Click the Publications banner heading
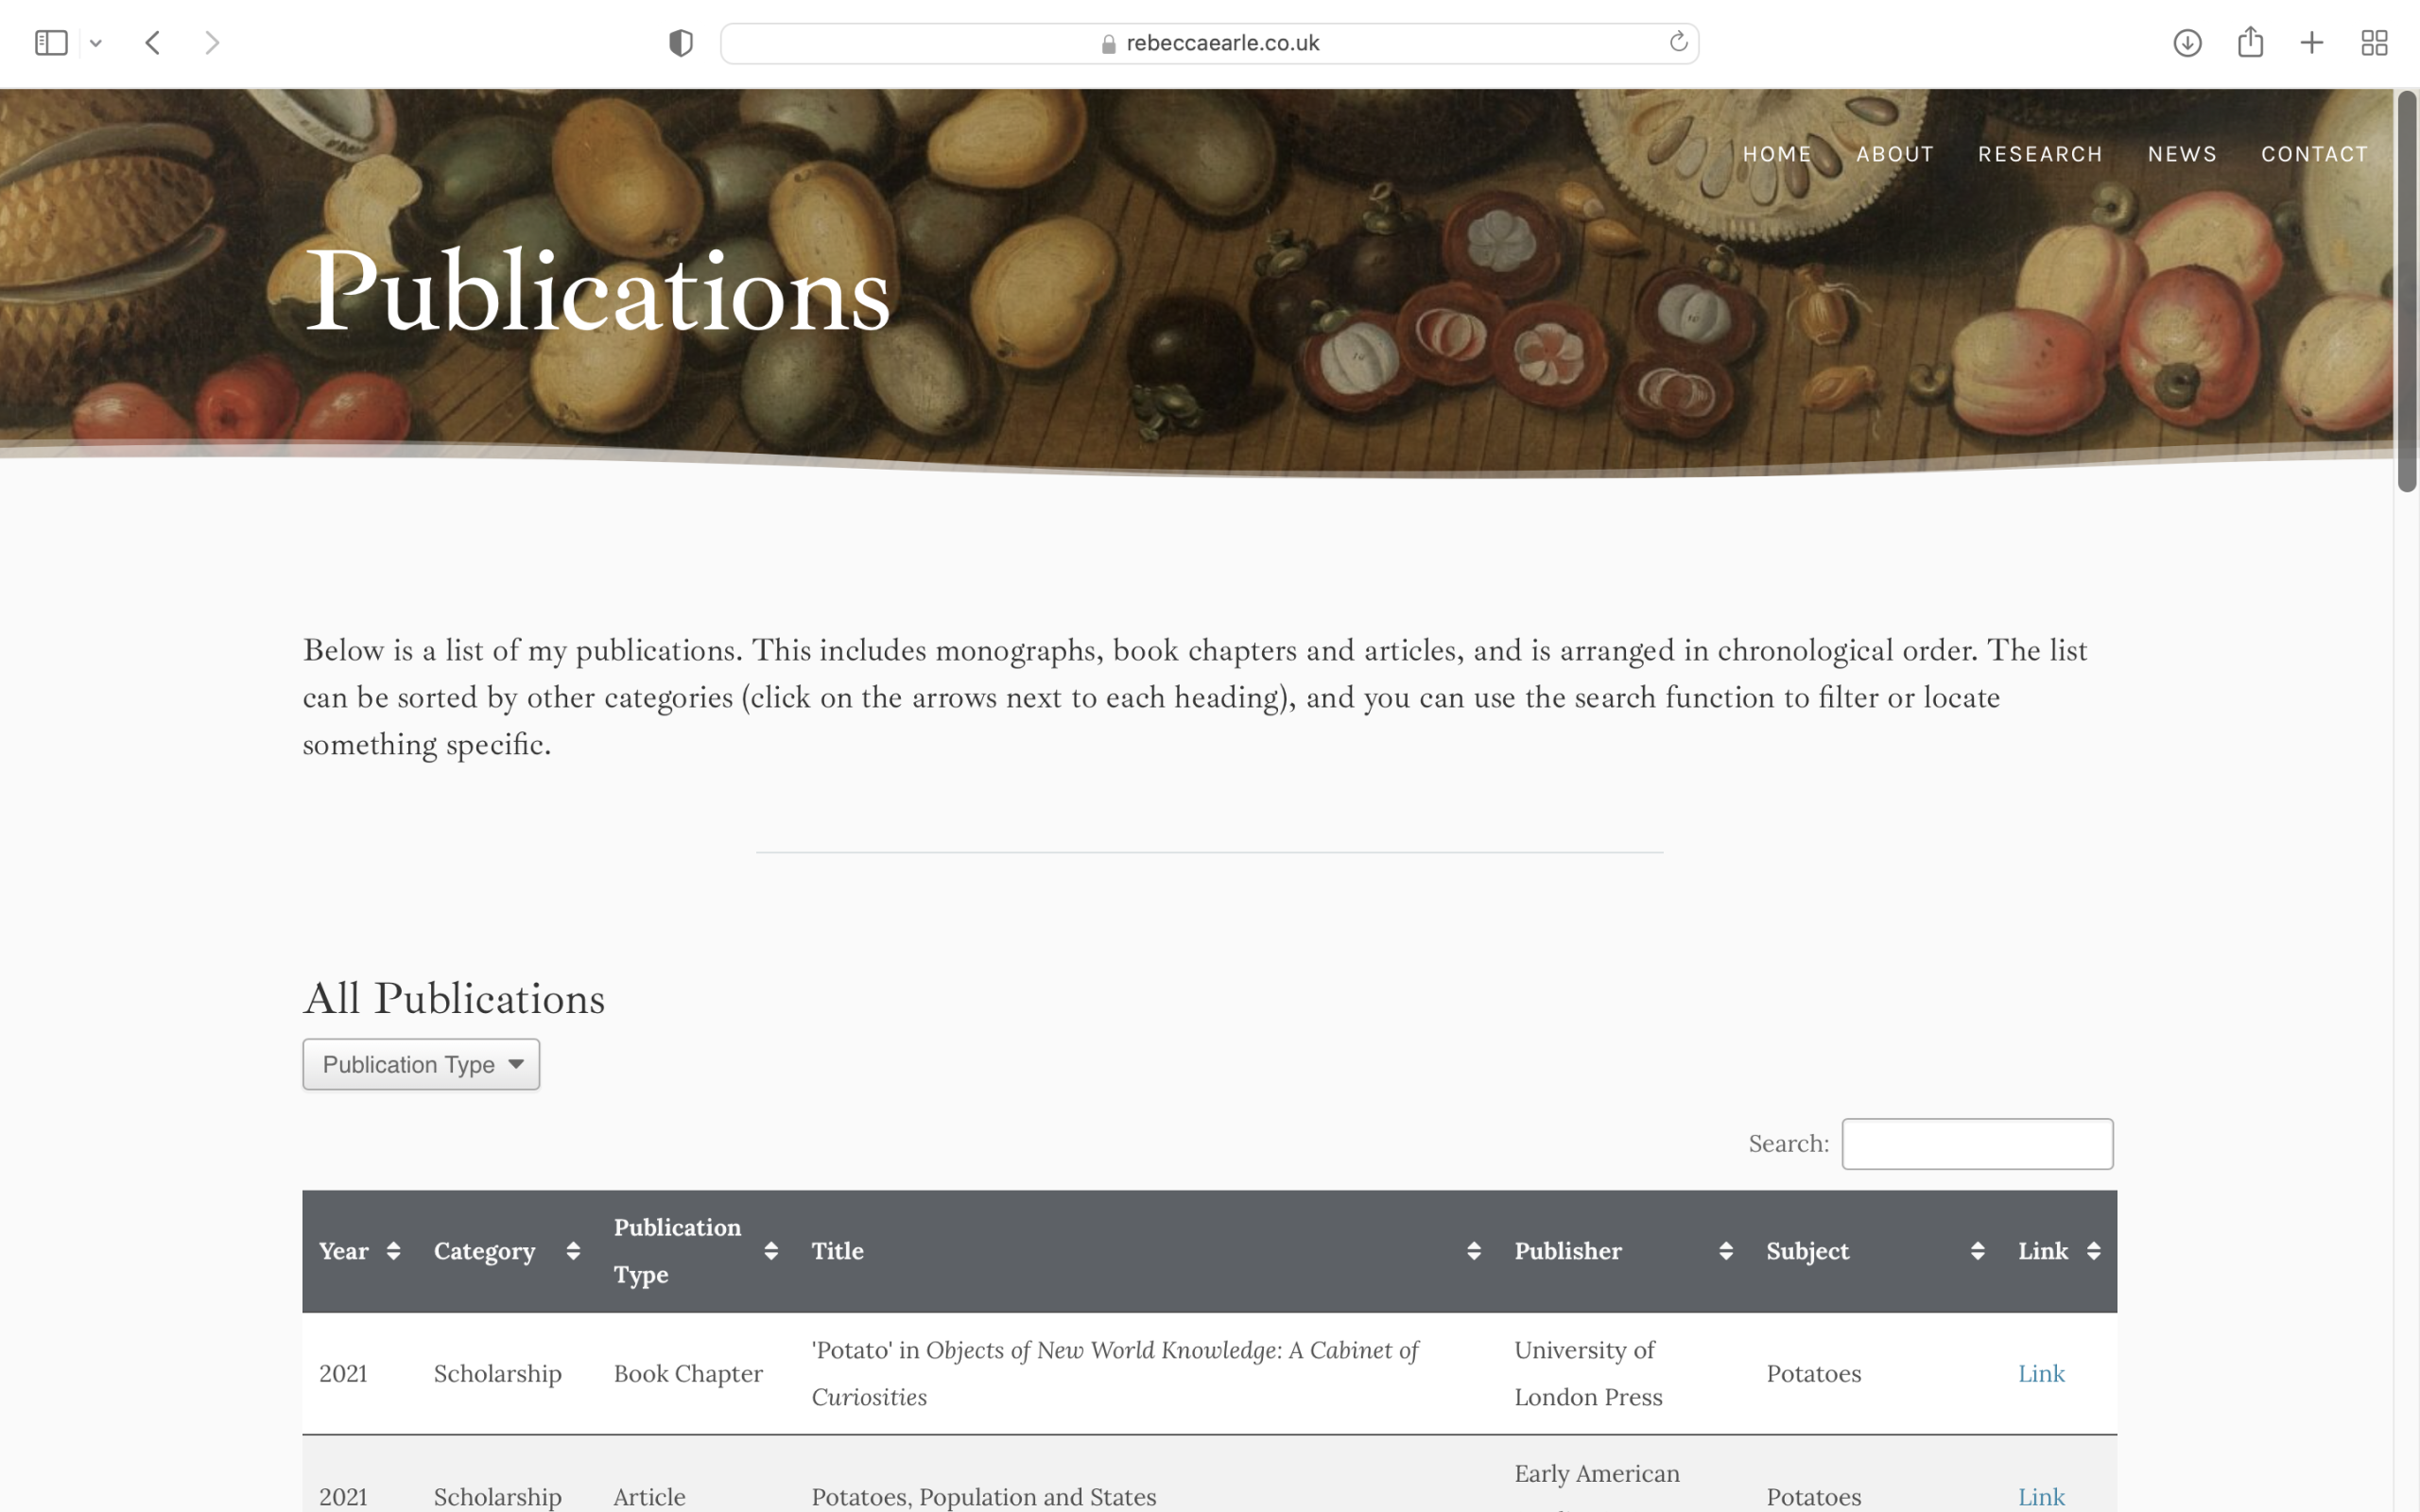Screen dimensions: 2420x1512 pyautogui.click(x=597, y=291)
